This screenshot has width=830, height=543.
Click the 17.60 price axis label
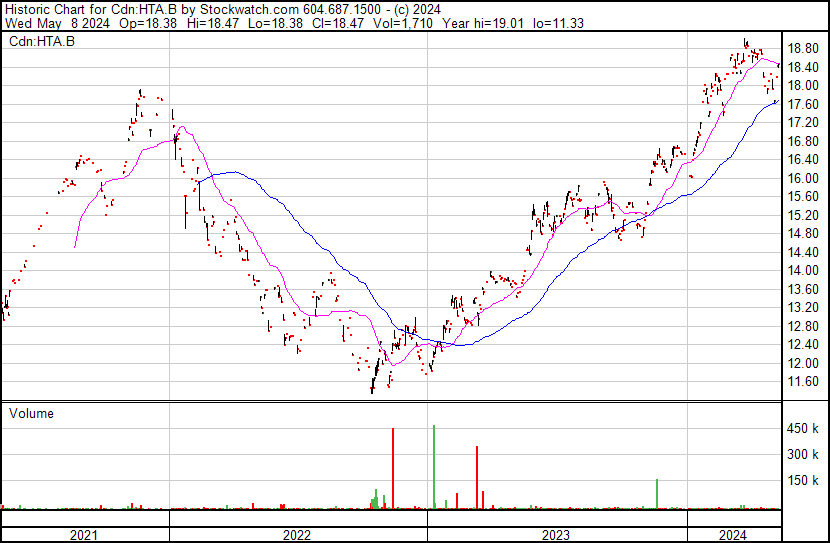pyautogui.click(x=803, y=104)
